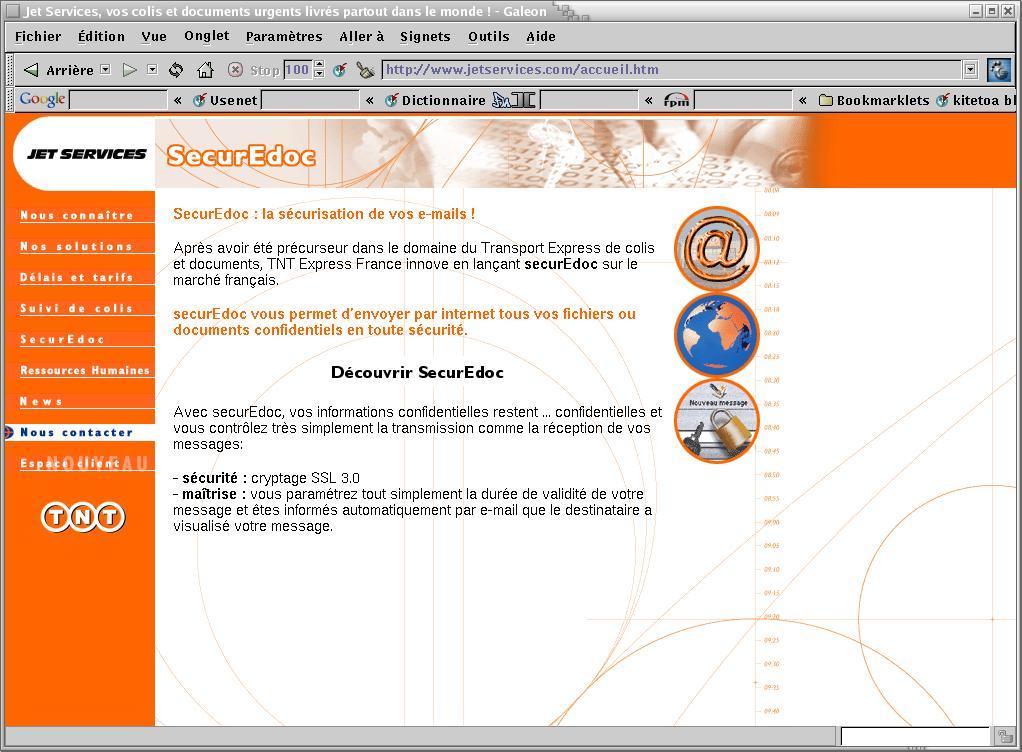
Task: Open the Paramètres menu
Action: point(284,36)
